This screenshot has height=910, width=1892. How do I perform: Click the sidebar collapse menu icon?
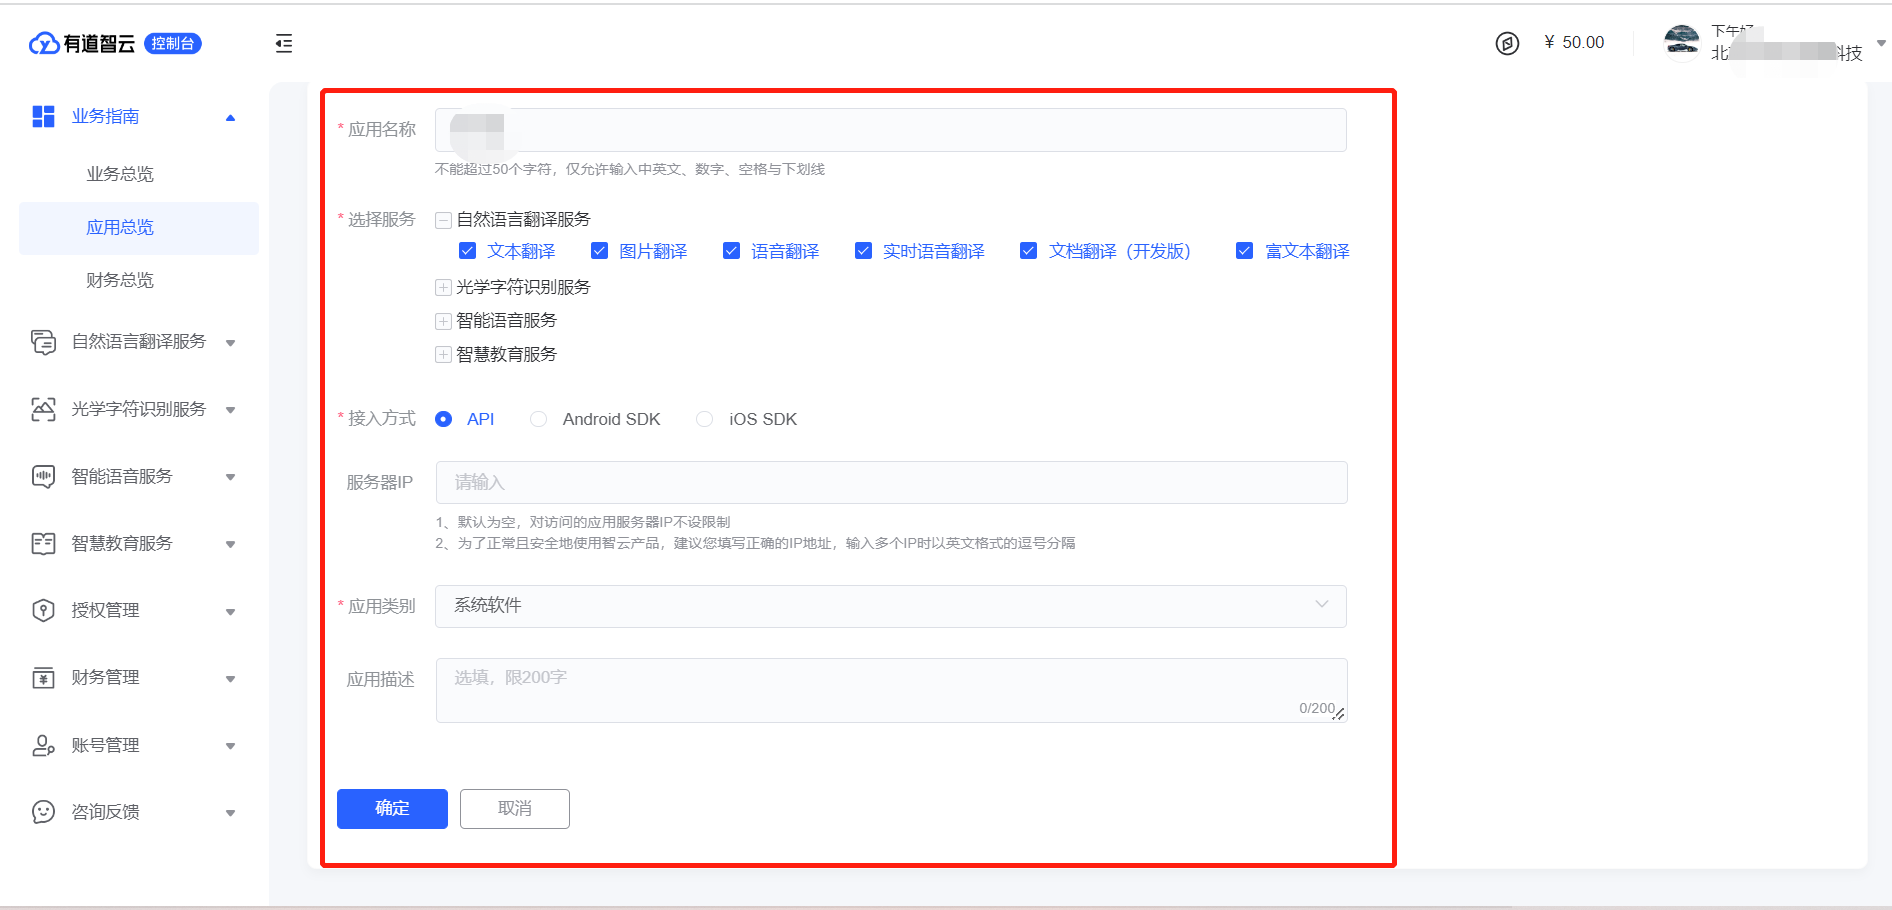click(x=284, y=43)
